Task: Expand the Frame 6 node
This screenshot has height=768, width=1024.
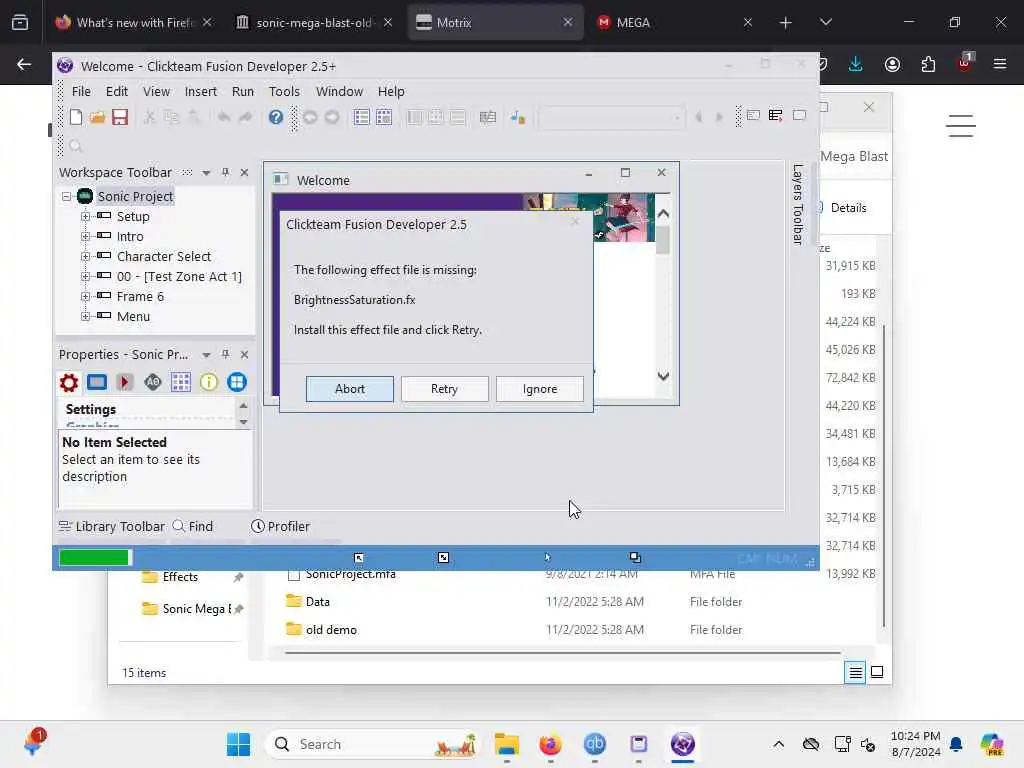Action: (86, 296)
